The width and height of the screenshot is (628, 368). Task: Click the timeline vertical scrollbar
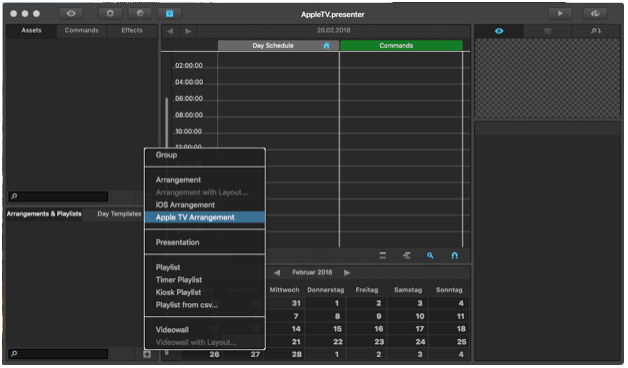pyautogui.click(x=167, y=122)
